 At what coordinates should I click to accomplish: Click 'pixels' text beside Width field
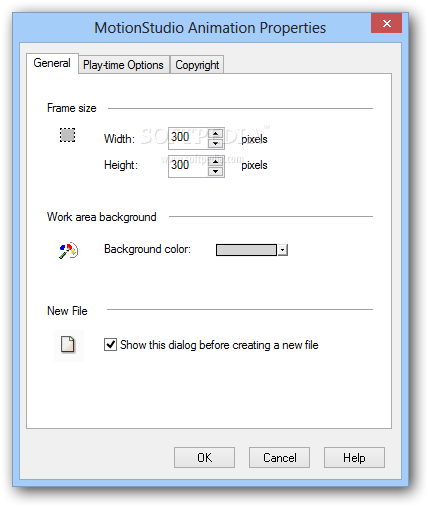pos(254,139)
